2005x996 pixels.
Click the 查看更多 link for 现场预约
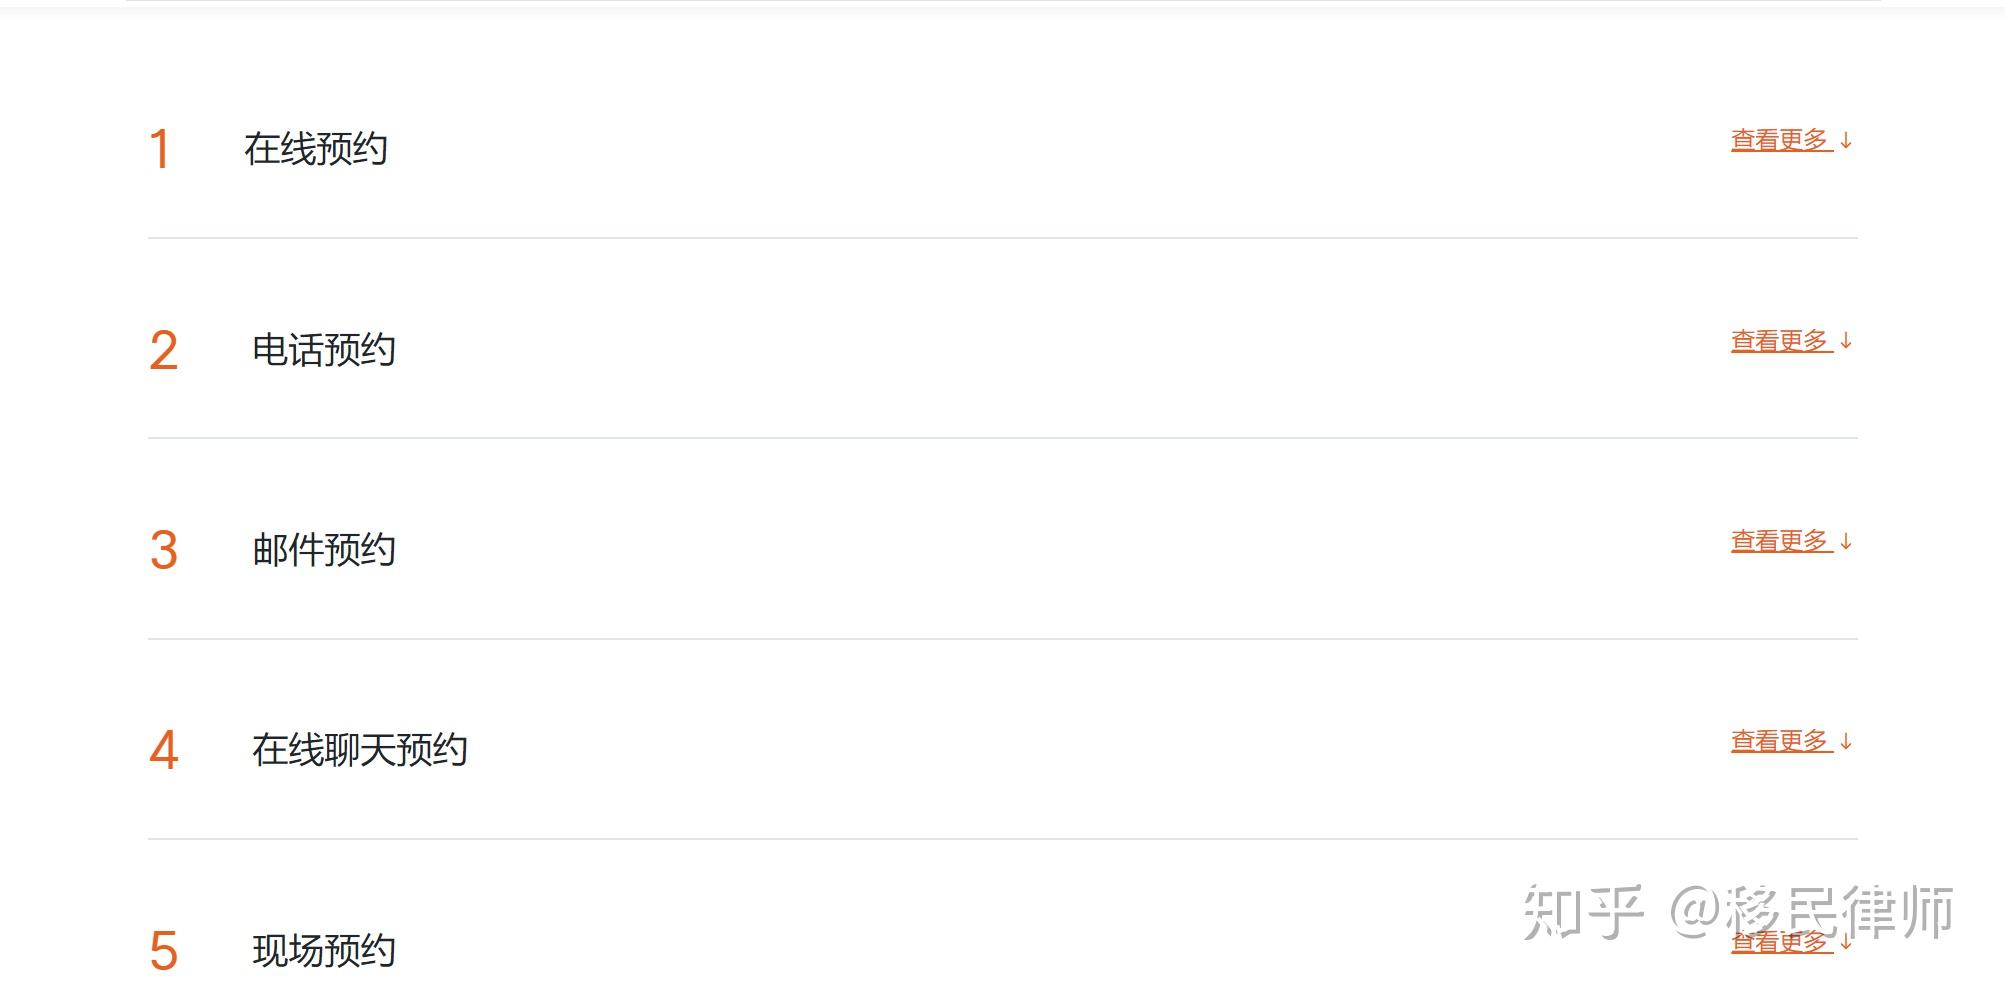click(x=1780, y=943)
